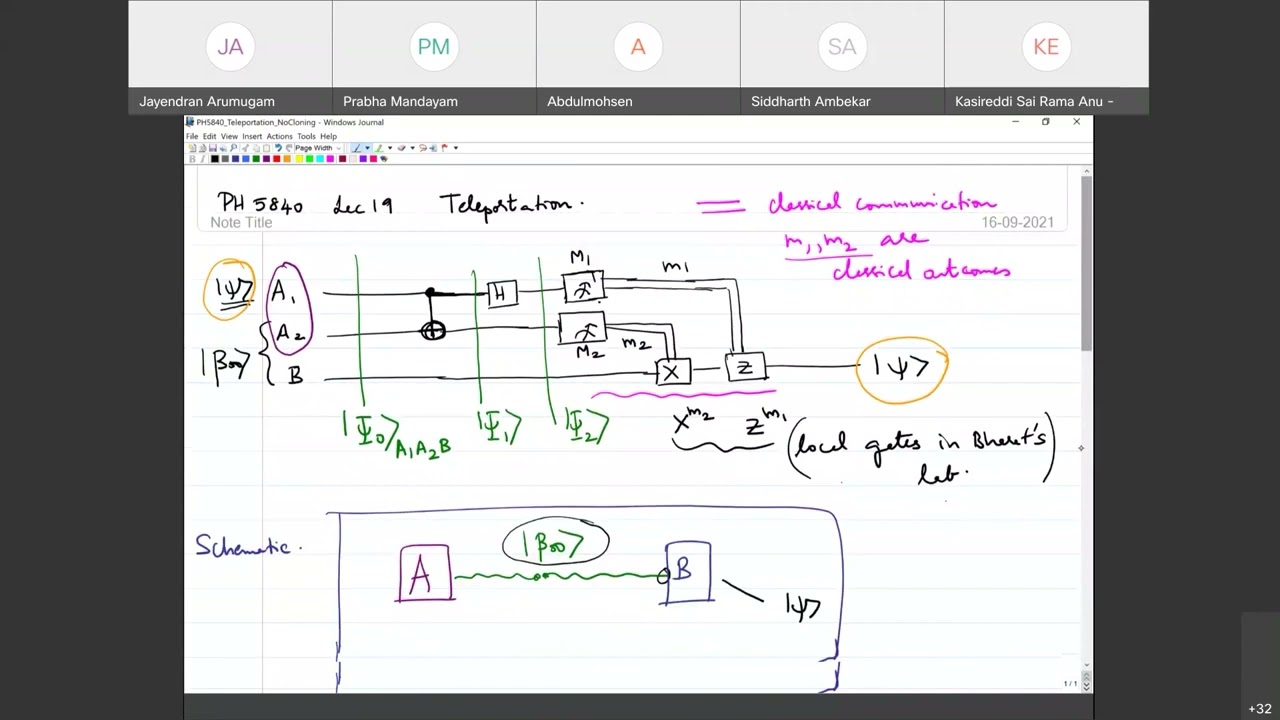Click the 16-09-2021 note date
The image size is (1280, 720).
pyautogui.click(x=1017, y=222)
